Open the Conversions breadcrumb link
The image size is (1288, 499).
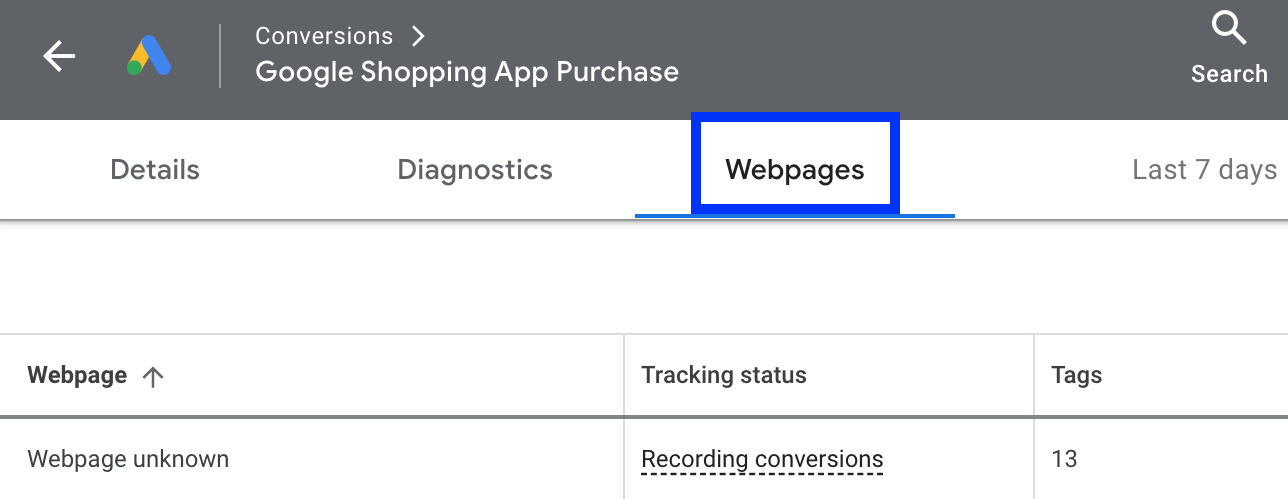(324, 36)
